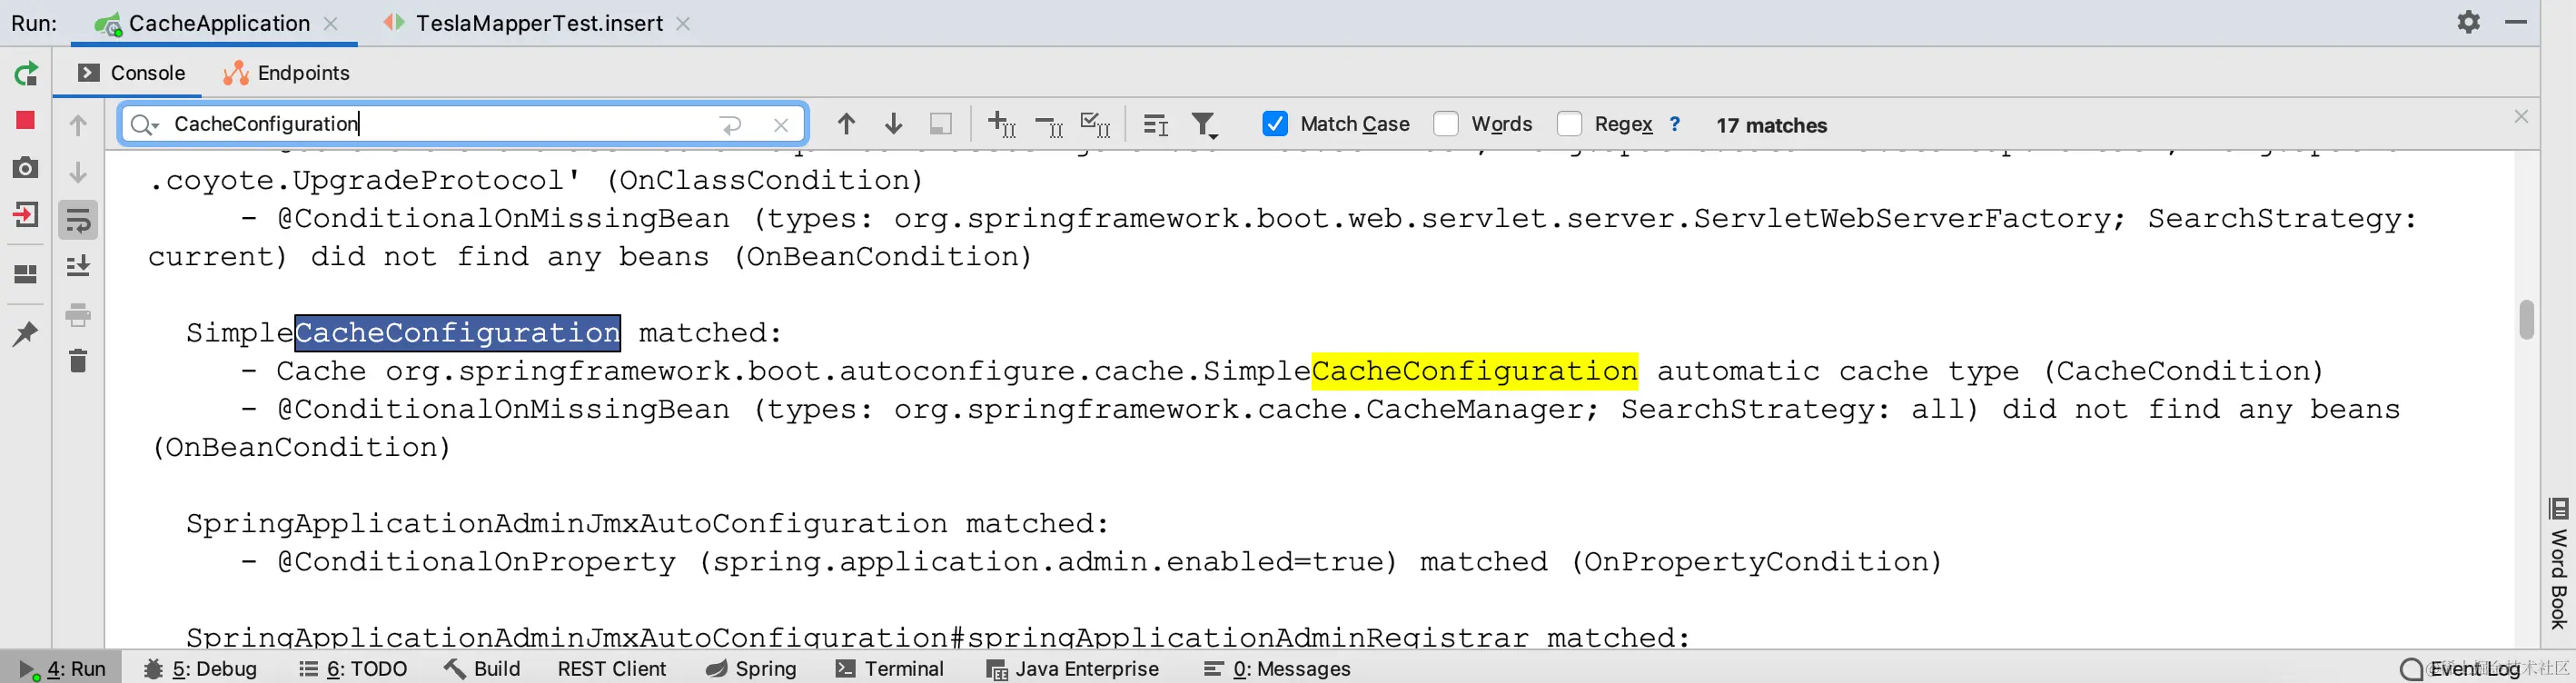Open the Regex help question mark
The width and height of the screenshot is (2576, 683).
(1675, 124)
